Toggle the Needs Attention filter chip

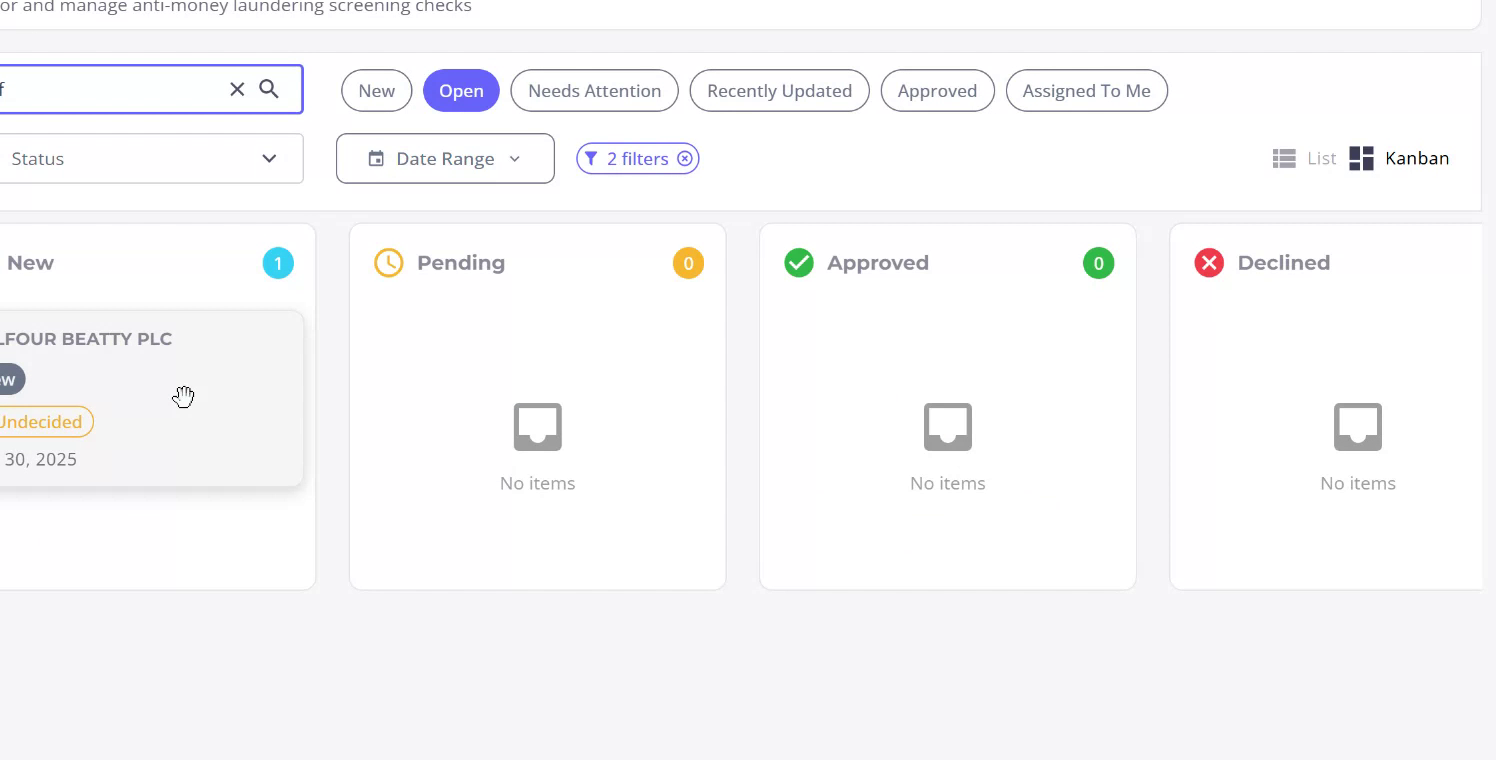pyautogui.click(x=594, y=91)
